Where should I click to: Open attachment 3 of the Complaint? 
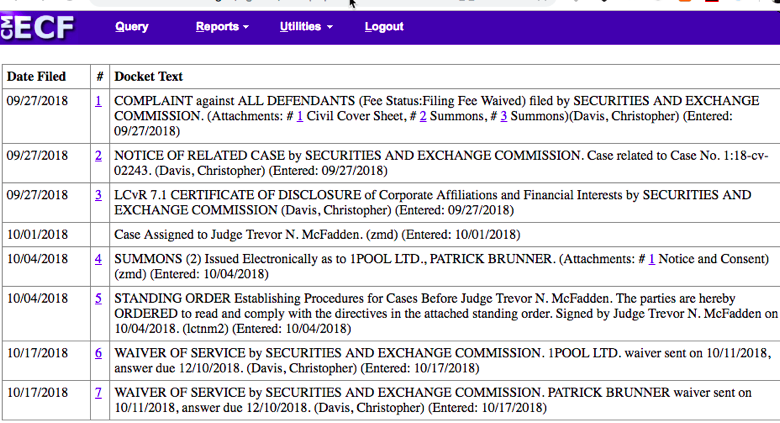click(504, 116)
